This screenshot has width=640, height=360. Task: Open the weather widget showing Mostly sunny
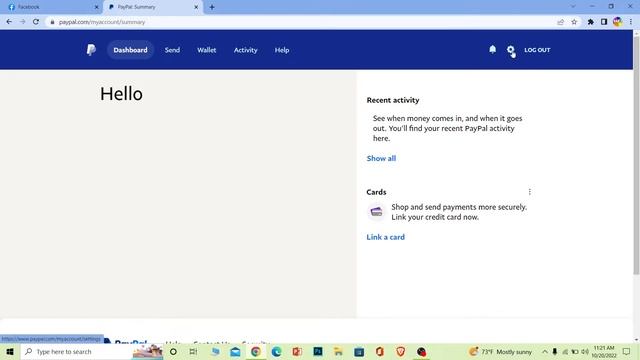[500, 351]
